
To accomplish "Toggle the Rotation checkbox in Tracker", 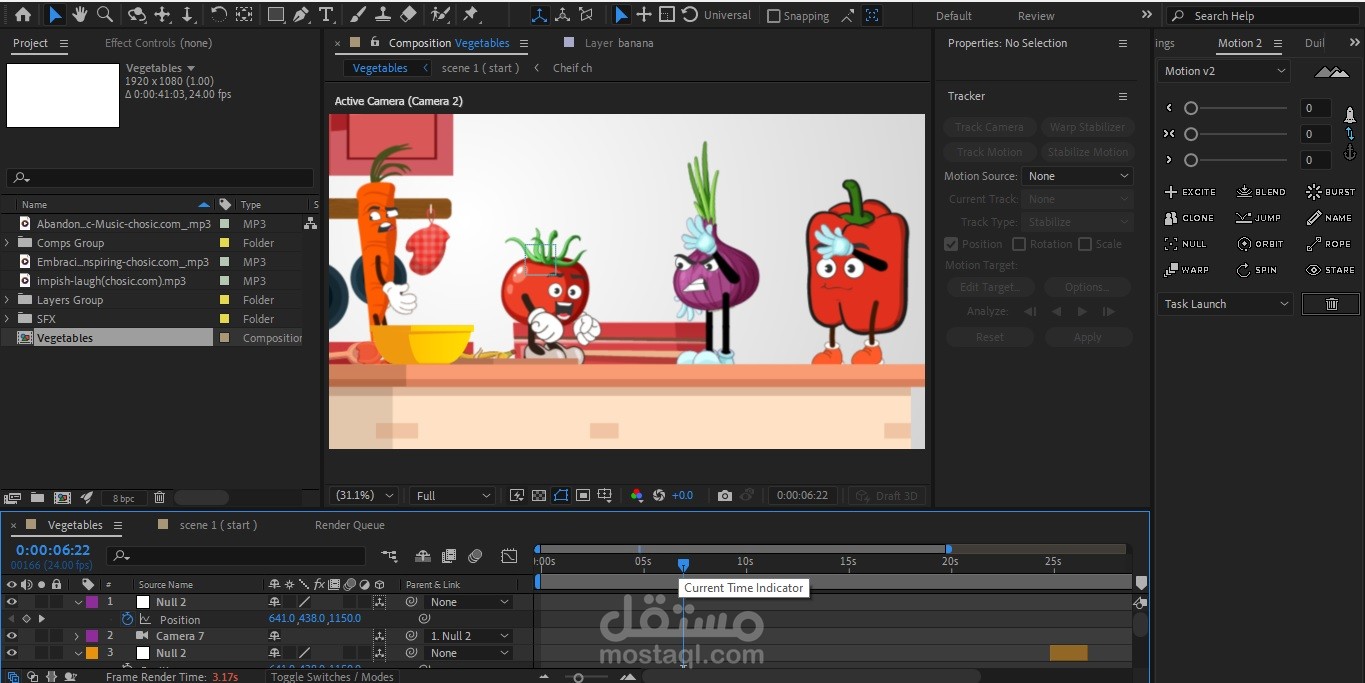I will [x=1019, y=244].
